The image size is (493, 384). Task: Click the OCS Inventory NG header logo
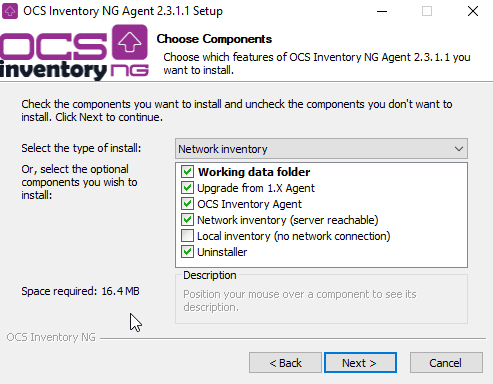[x=74, y=52]
